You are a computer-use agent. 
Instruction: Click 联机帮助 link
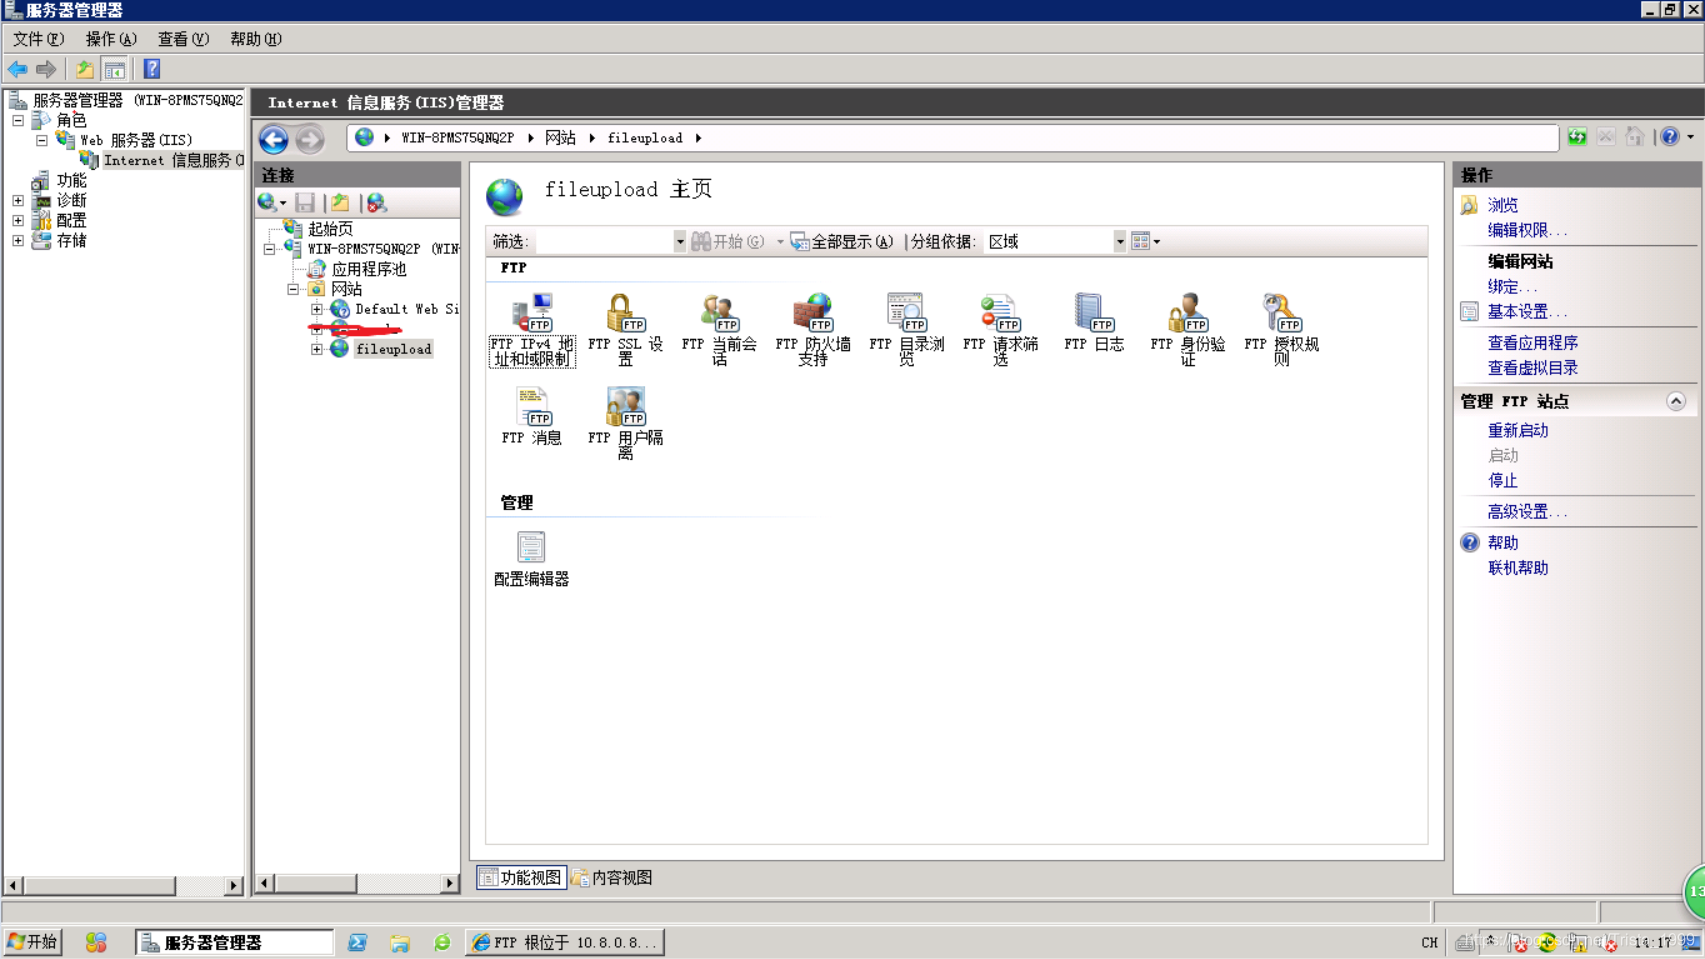click(x=1517, y=568)
